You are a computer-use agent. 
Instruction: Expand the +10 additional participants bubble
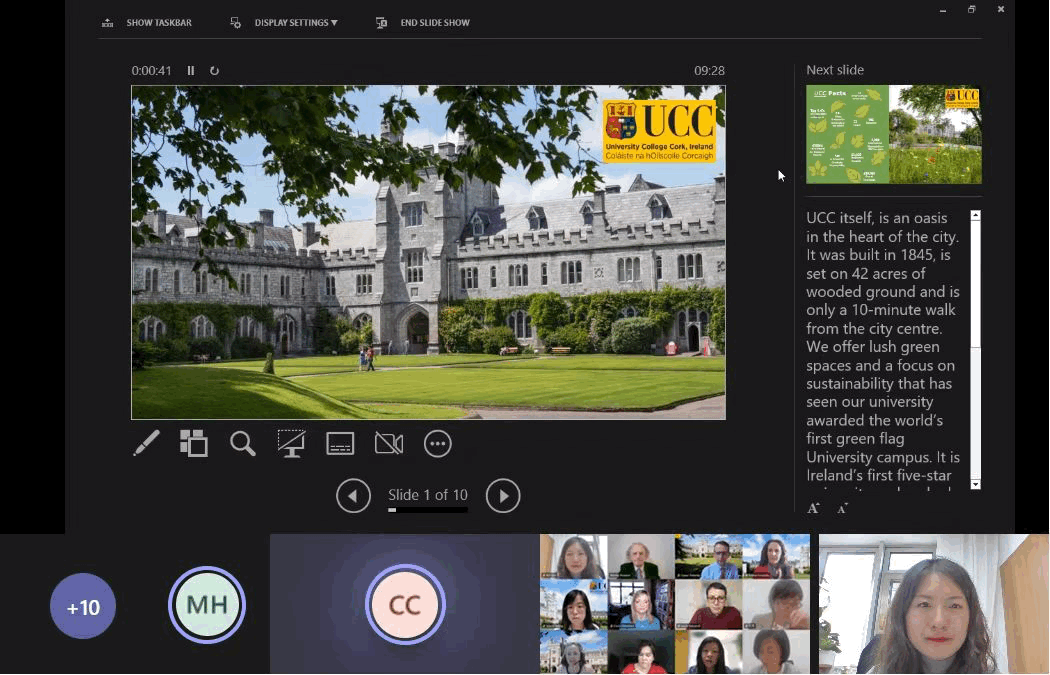[83, 606]
